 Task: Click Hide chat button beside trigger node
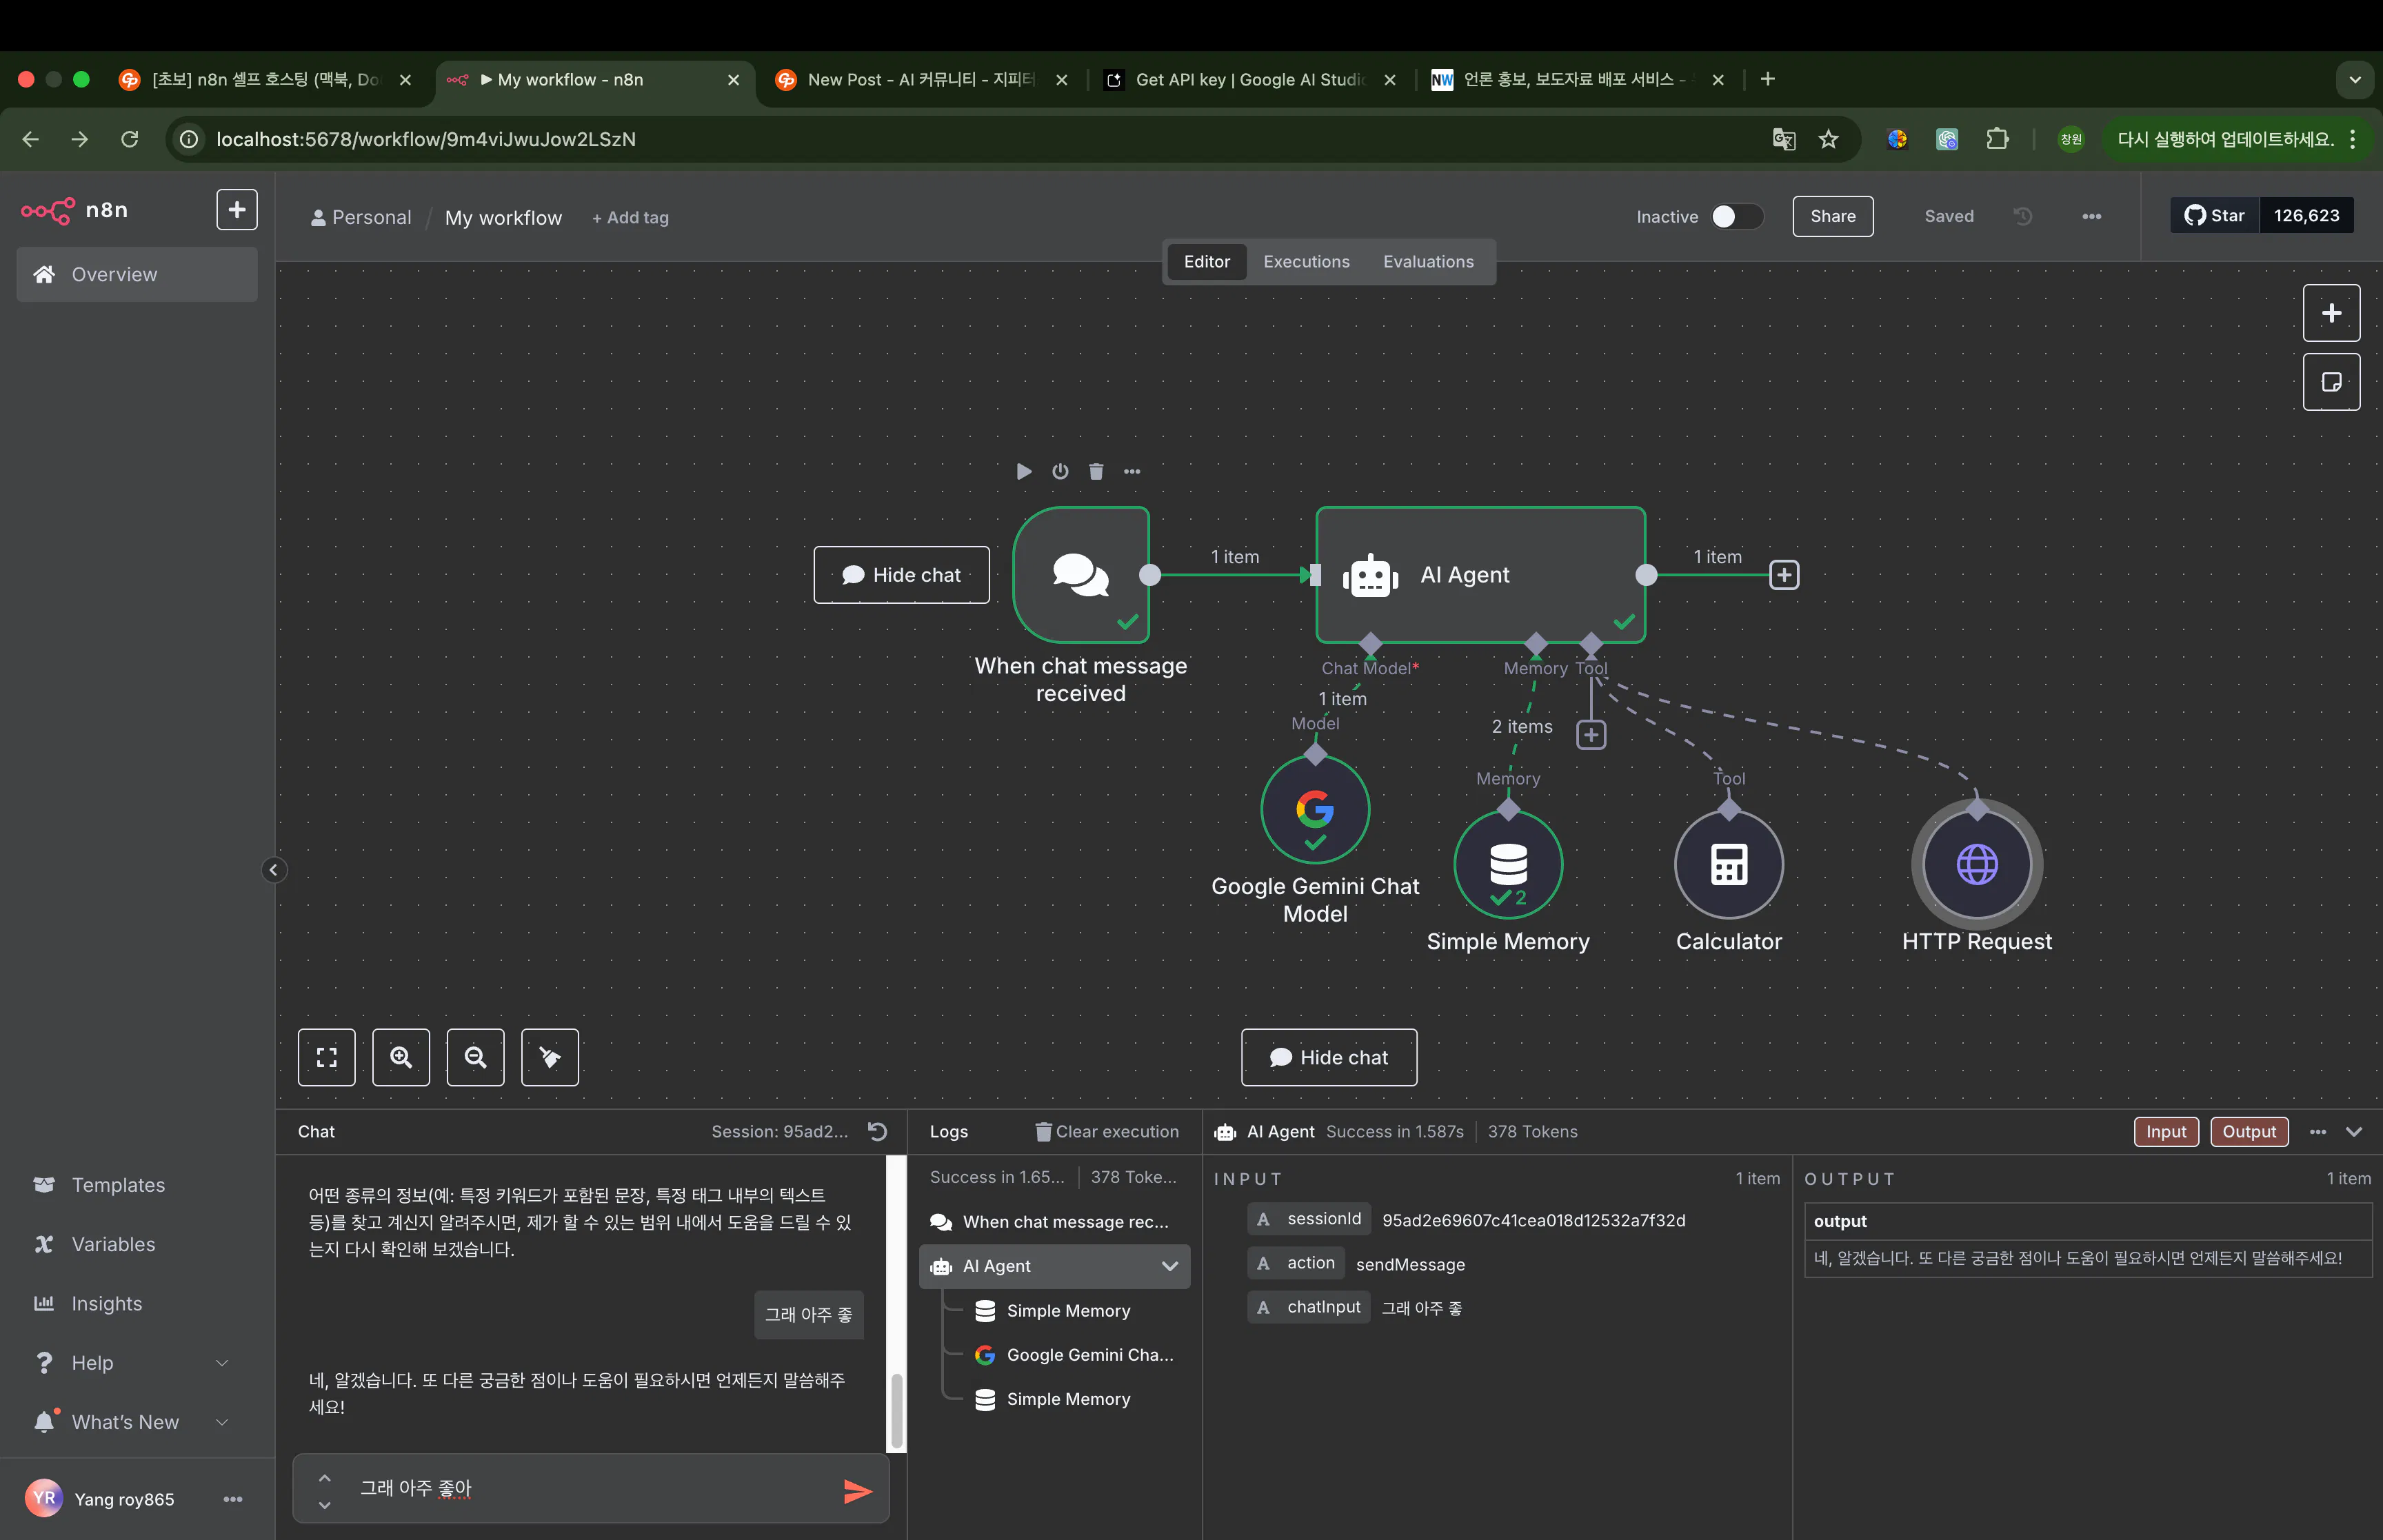902,575
